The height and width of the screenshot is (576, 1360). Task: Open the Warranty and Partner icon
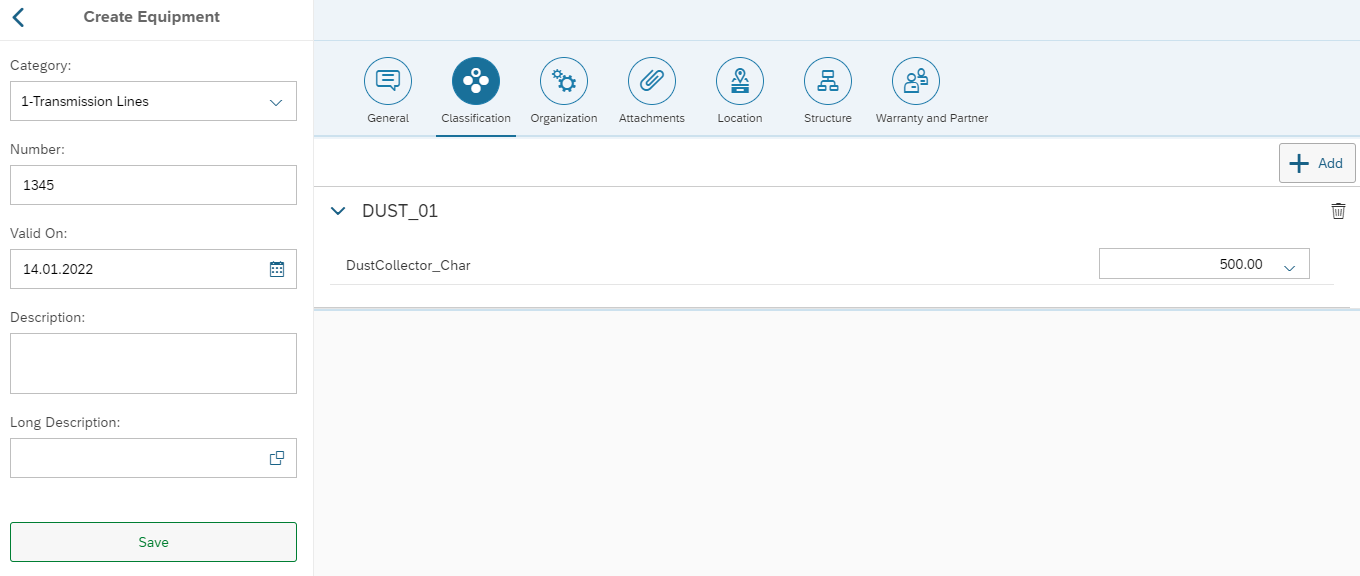pyautogui.click(x=916, y=81)
